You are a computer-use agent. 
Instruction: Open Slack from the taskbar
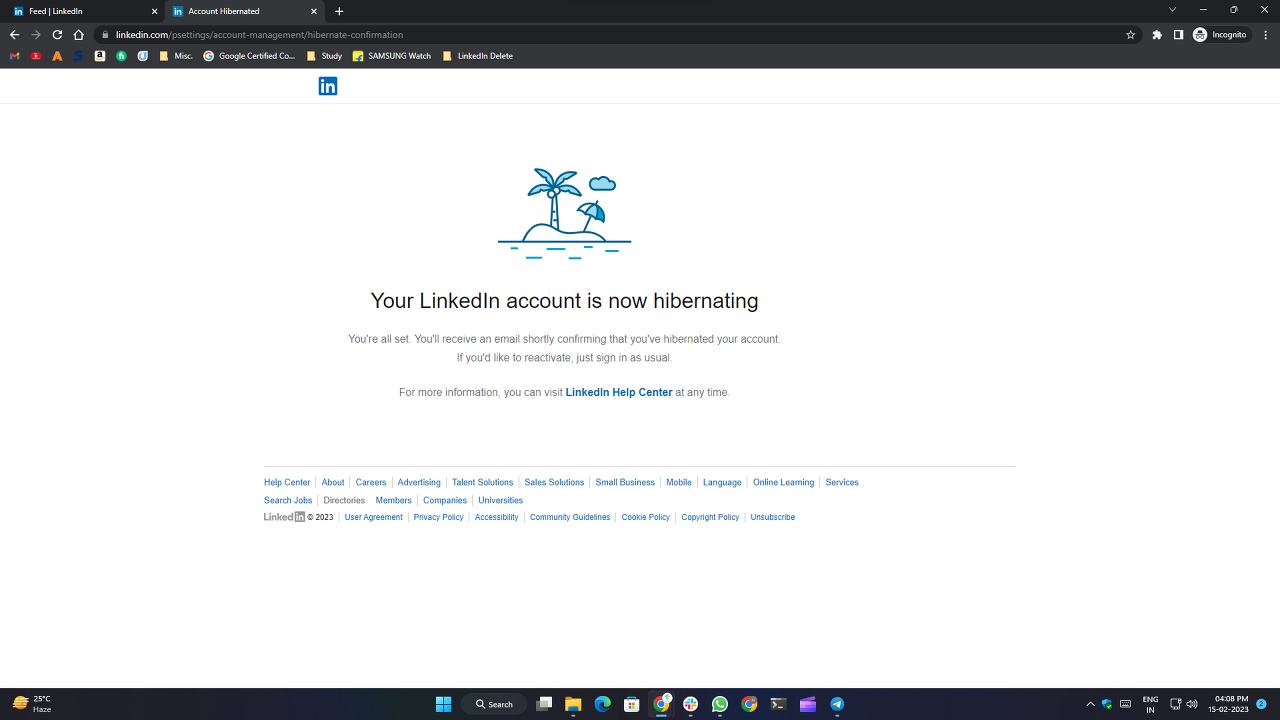coord(690,704)
